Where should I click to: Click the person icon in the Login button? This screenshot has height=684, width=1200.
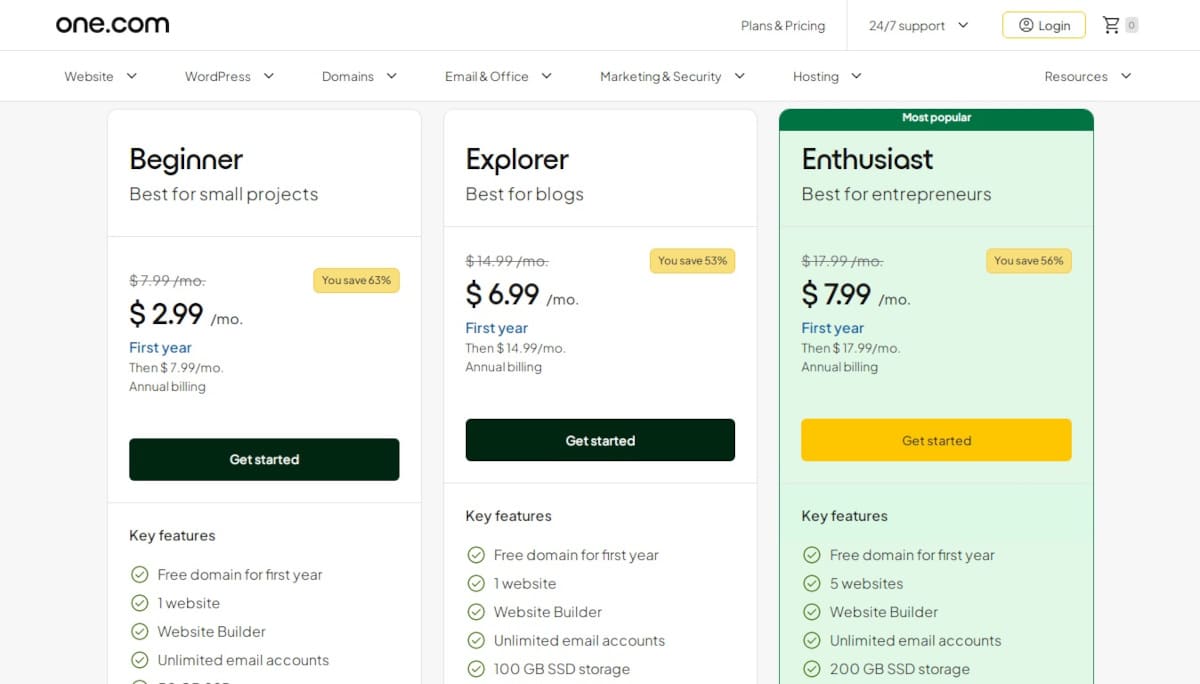[x=1025, y=25]
